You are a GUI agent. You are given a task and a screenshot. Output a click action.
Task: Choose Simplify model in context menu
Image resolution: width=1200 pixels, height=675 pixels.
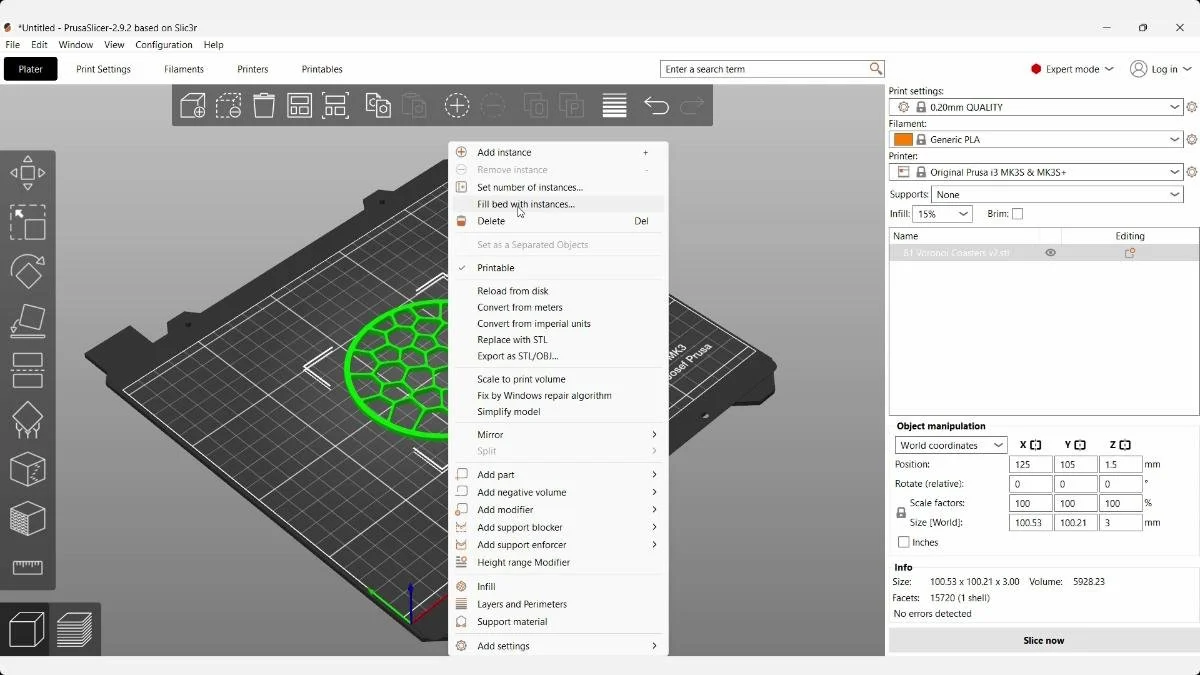[557, 412]
